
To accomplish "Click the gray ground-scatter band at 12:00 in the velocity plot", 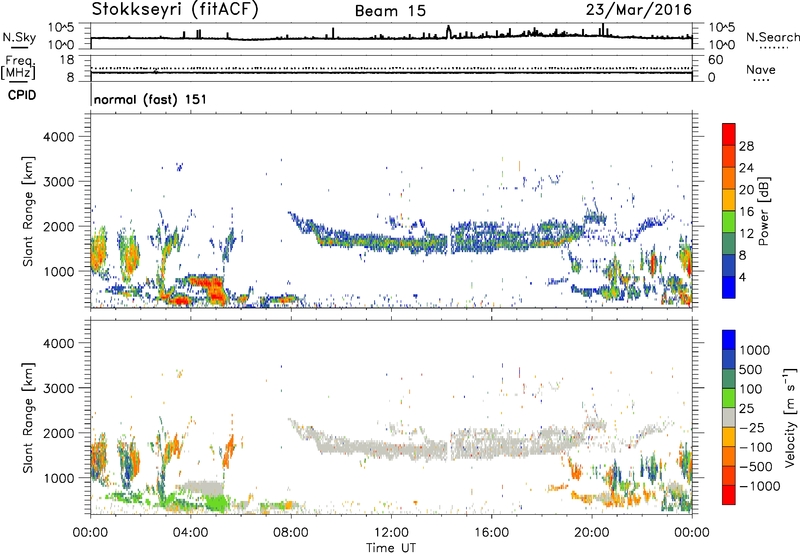I will coord(391,449).
